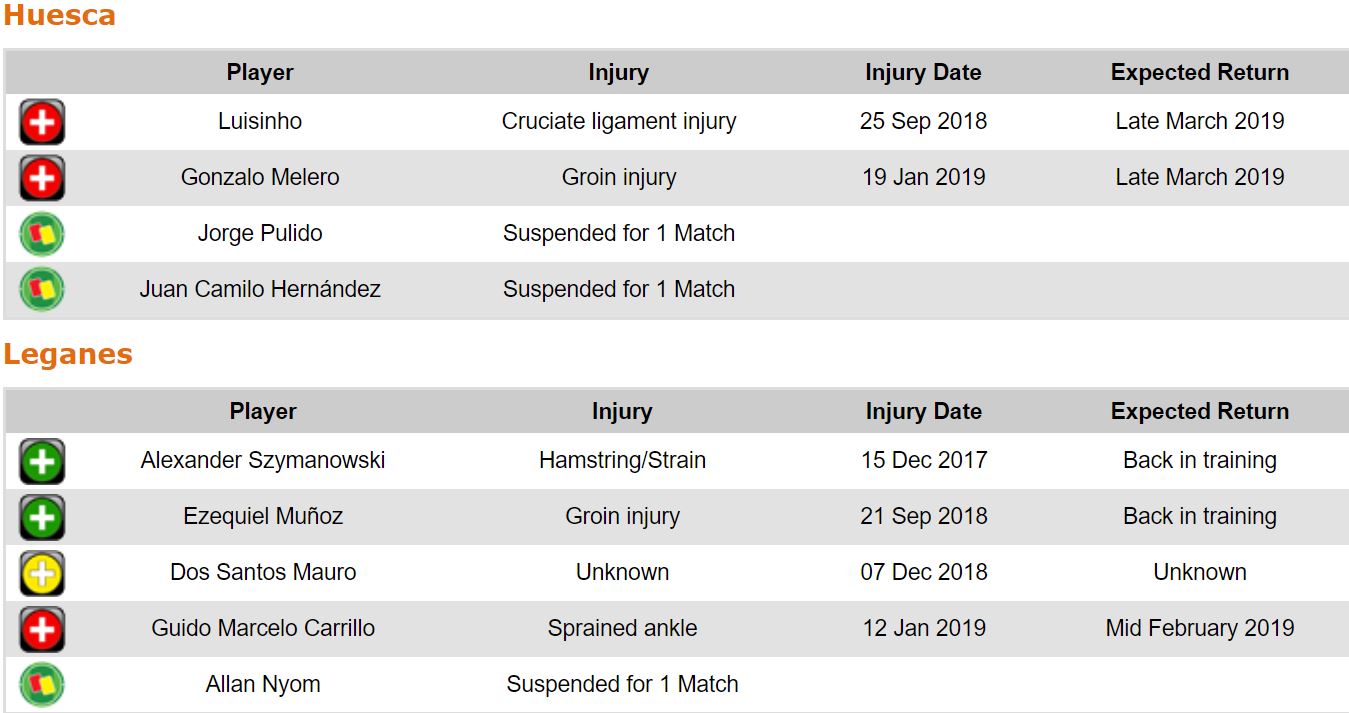Select player name Guido Marcelo Carrillo
The image size is (1349, 713).
coord(263,628)
